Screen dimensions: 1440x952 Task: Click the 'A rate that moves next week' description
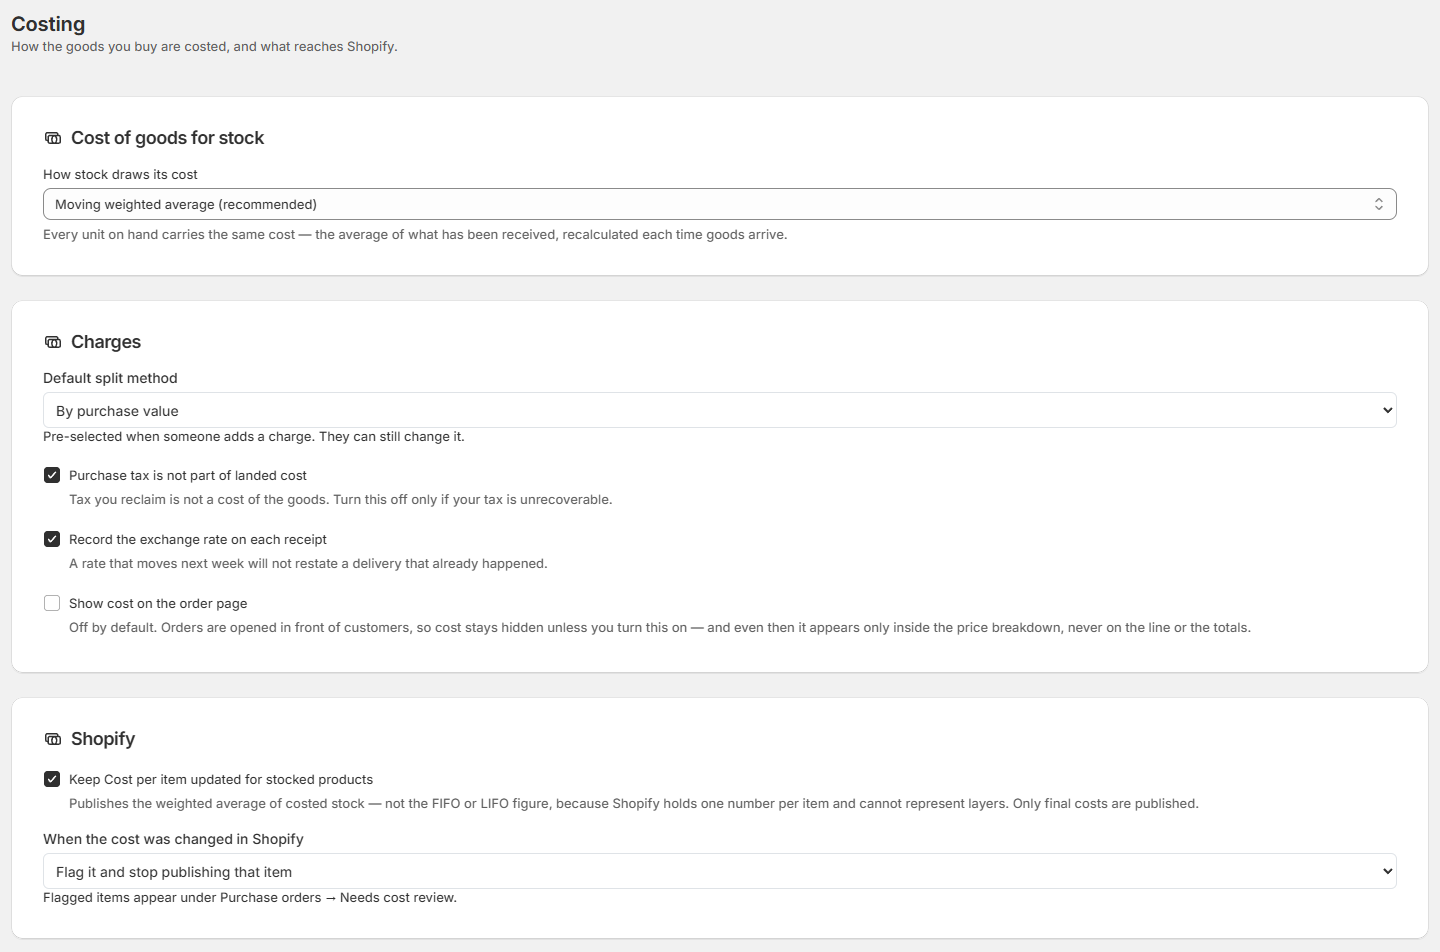tap(308, 564)
